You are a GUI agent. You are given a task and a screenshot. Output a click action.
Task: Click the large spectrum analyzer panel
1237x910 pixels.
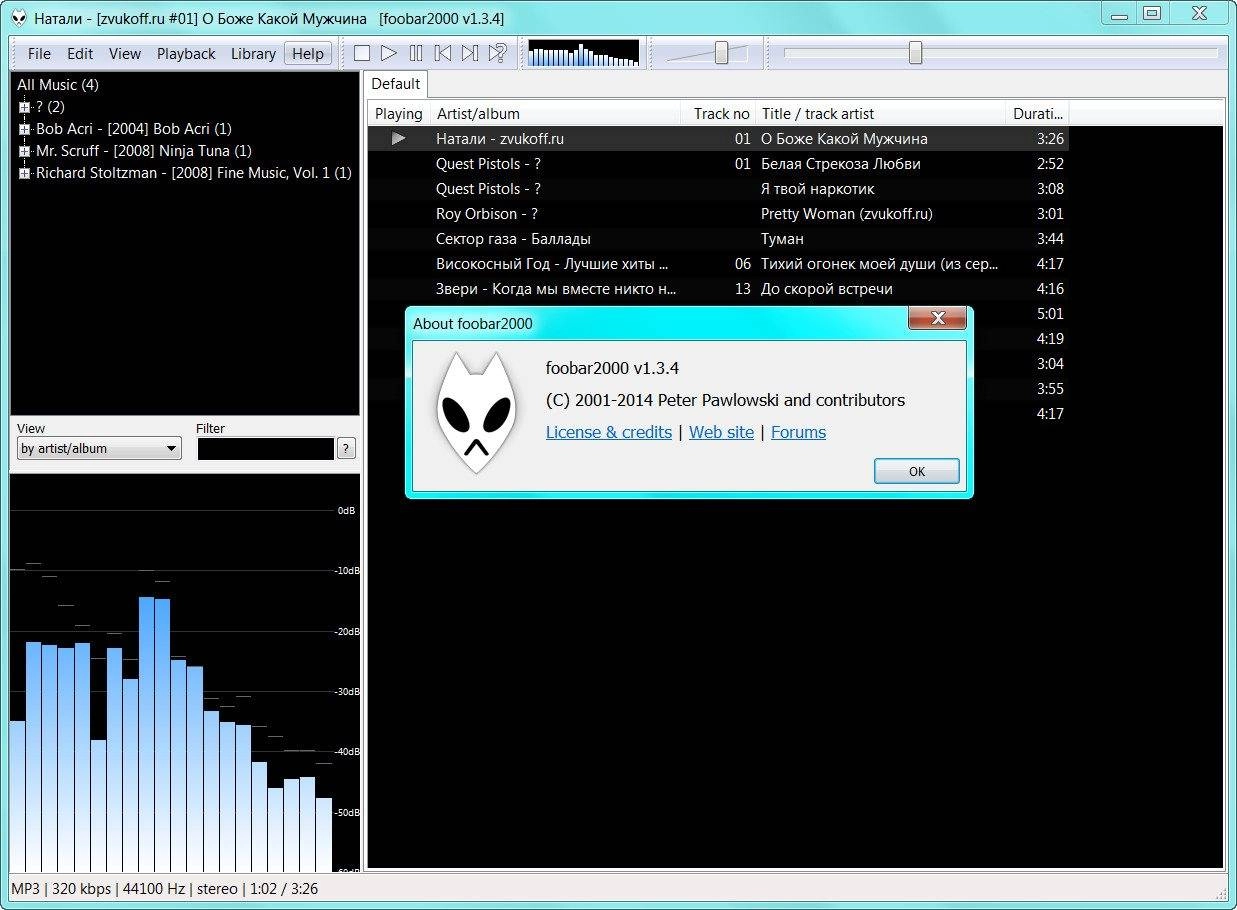185,672
